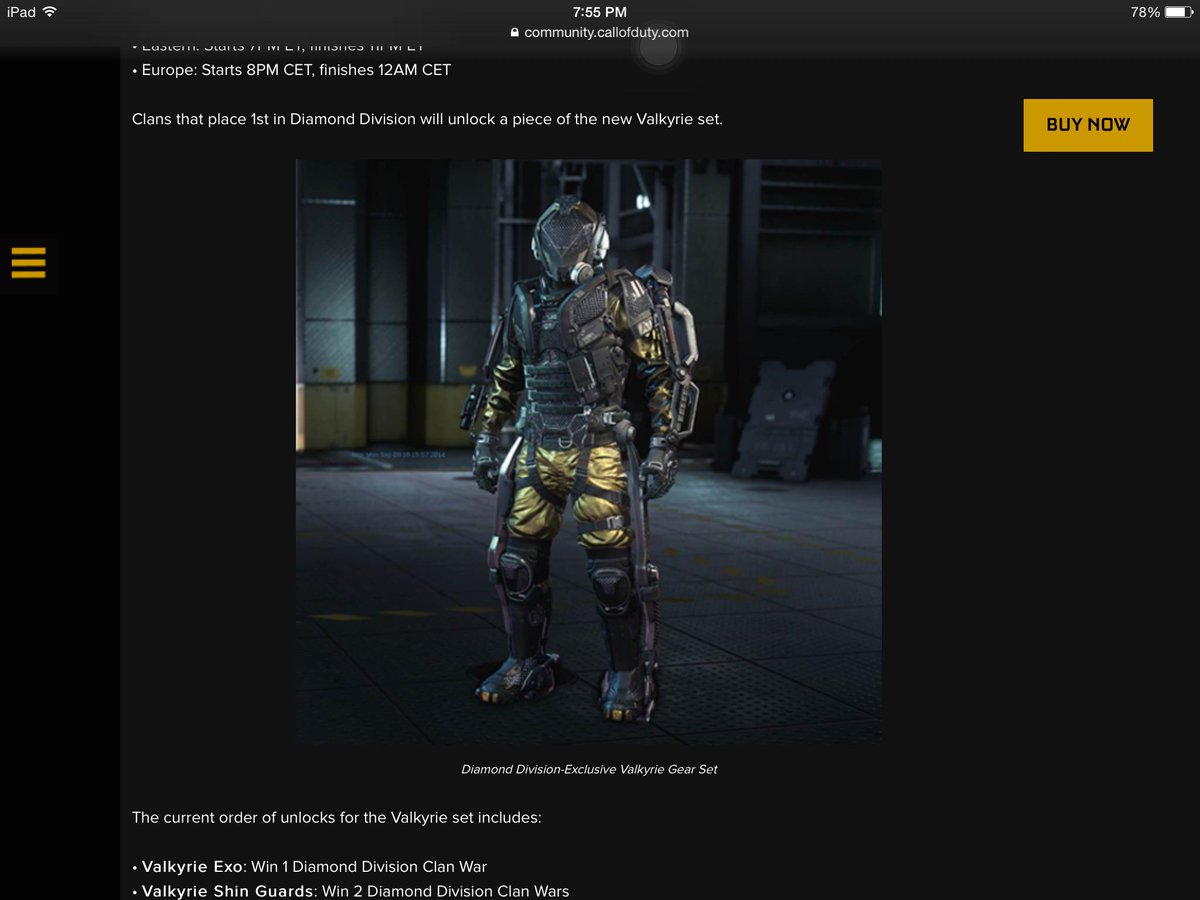
Task: Select the "Valkyrie Shin Guards" list entry
Action: (351, 891)
